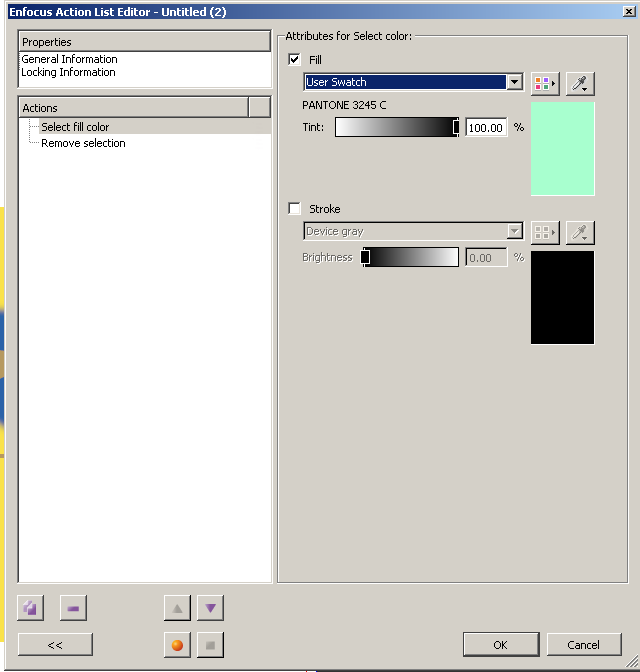Click the Tint slider track

click(397, 127)
